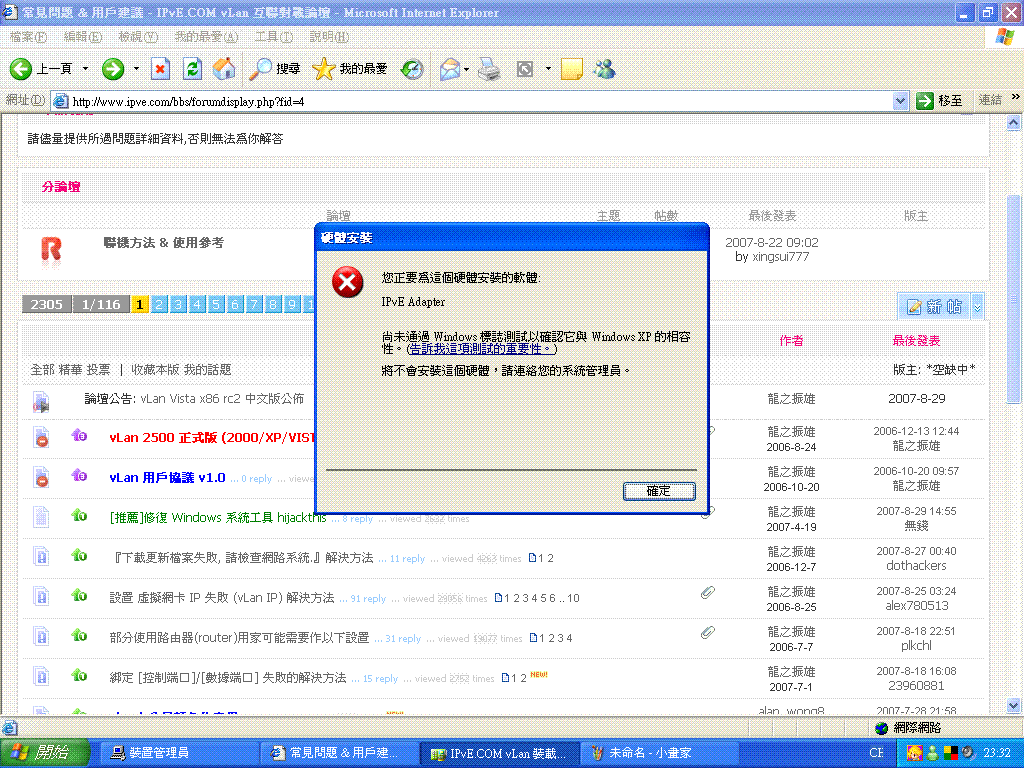The image size is (1024, 768).
Task: Open the 我的最愛 Favorites menu
Action: tap(206, 37)
